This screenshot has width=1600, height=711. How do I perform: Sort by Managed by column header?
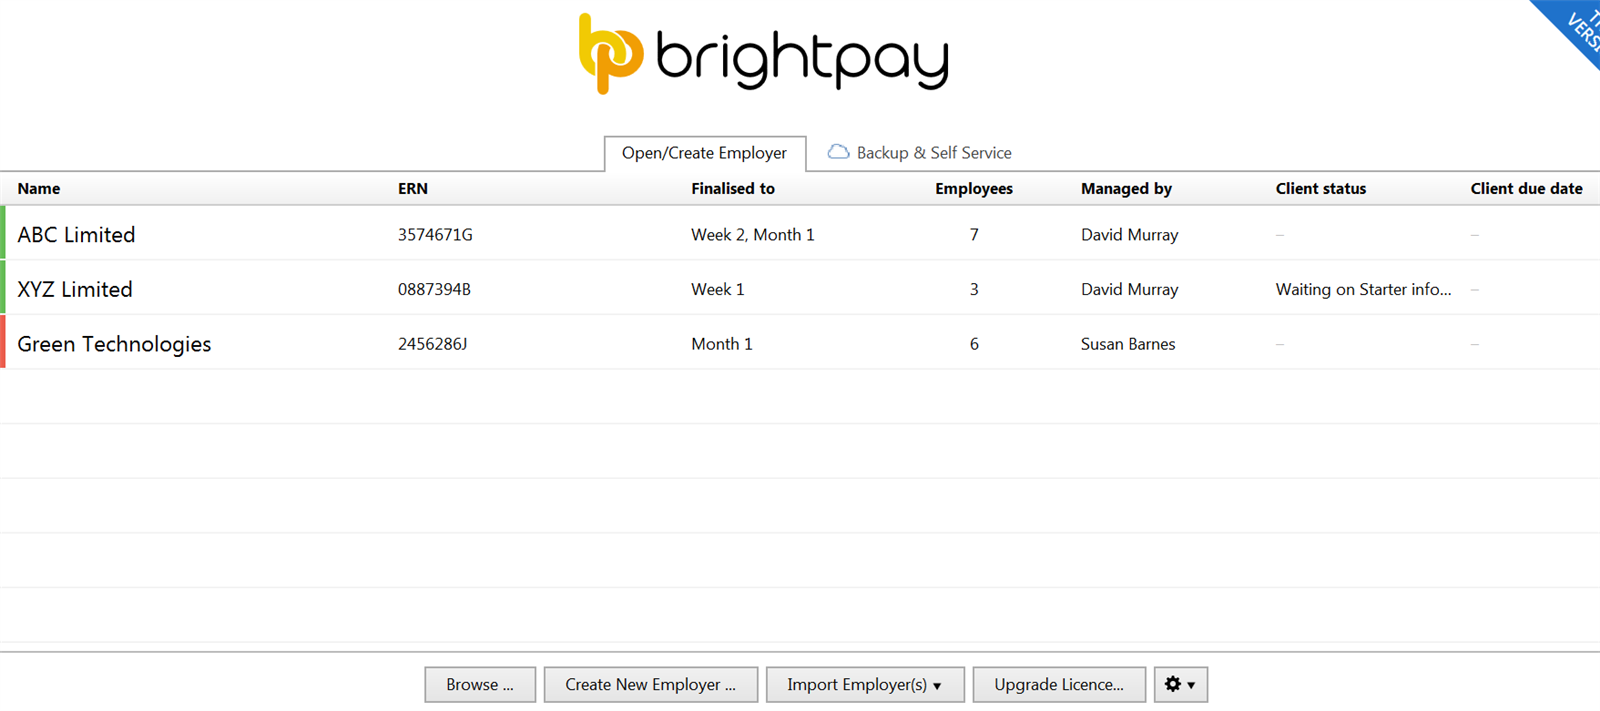1126,188
